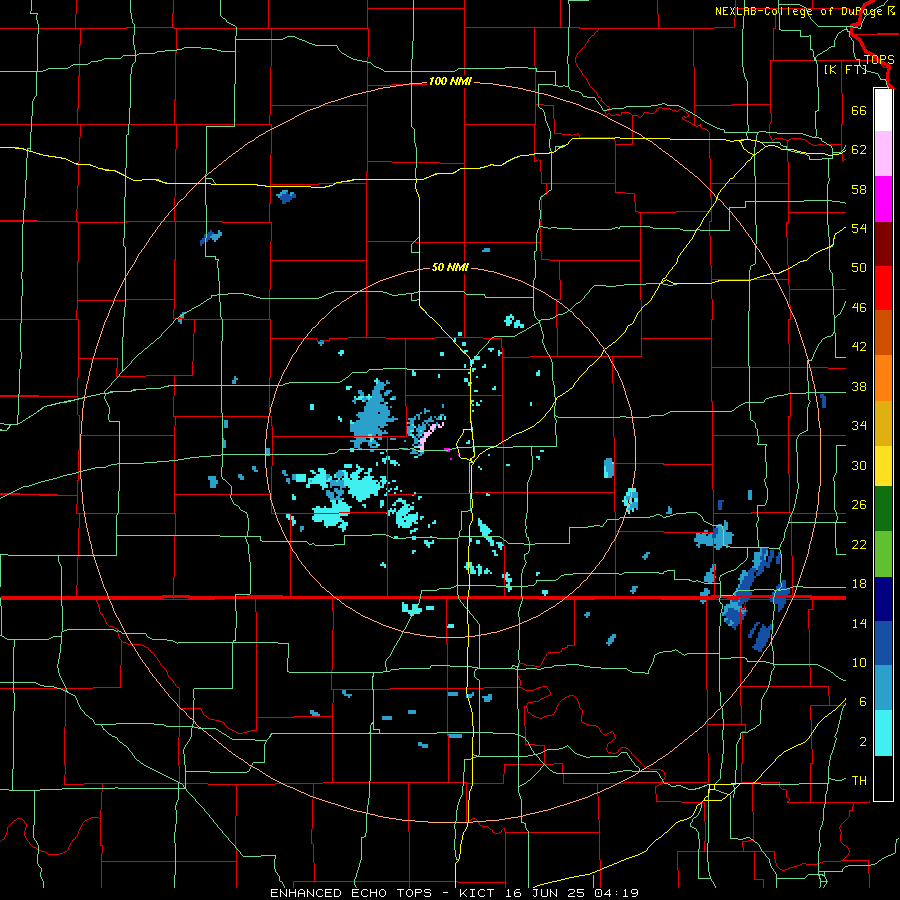Click the dark orange 46 kft color band
This screenshot has width=900, height=900.
(883, 333)
